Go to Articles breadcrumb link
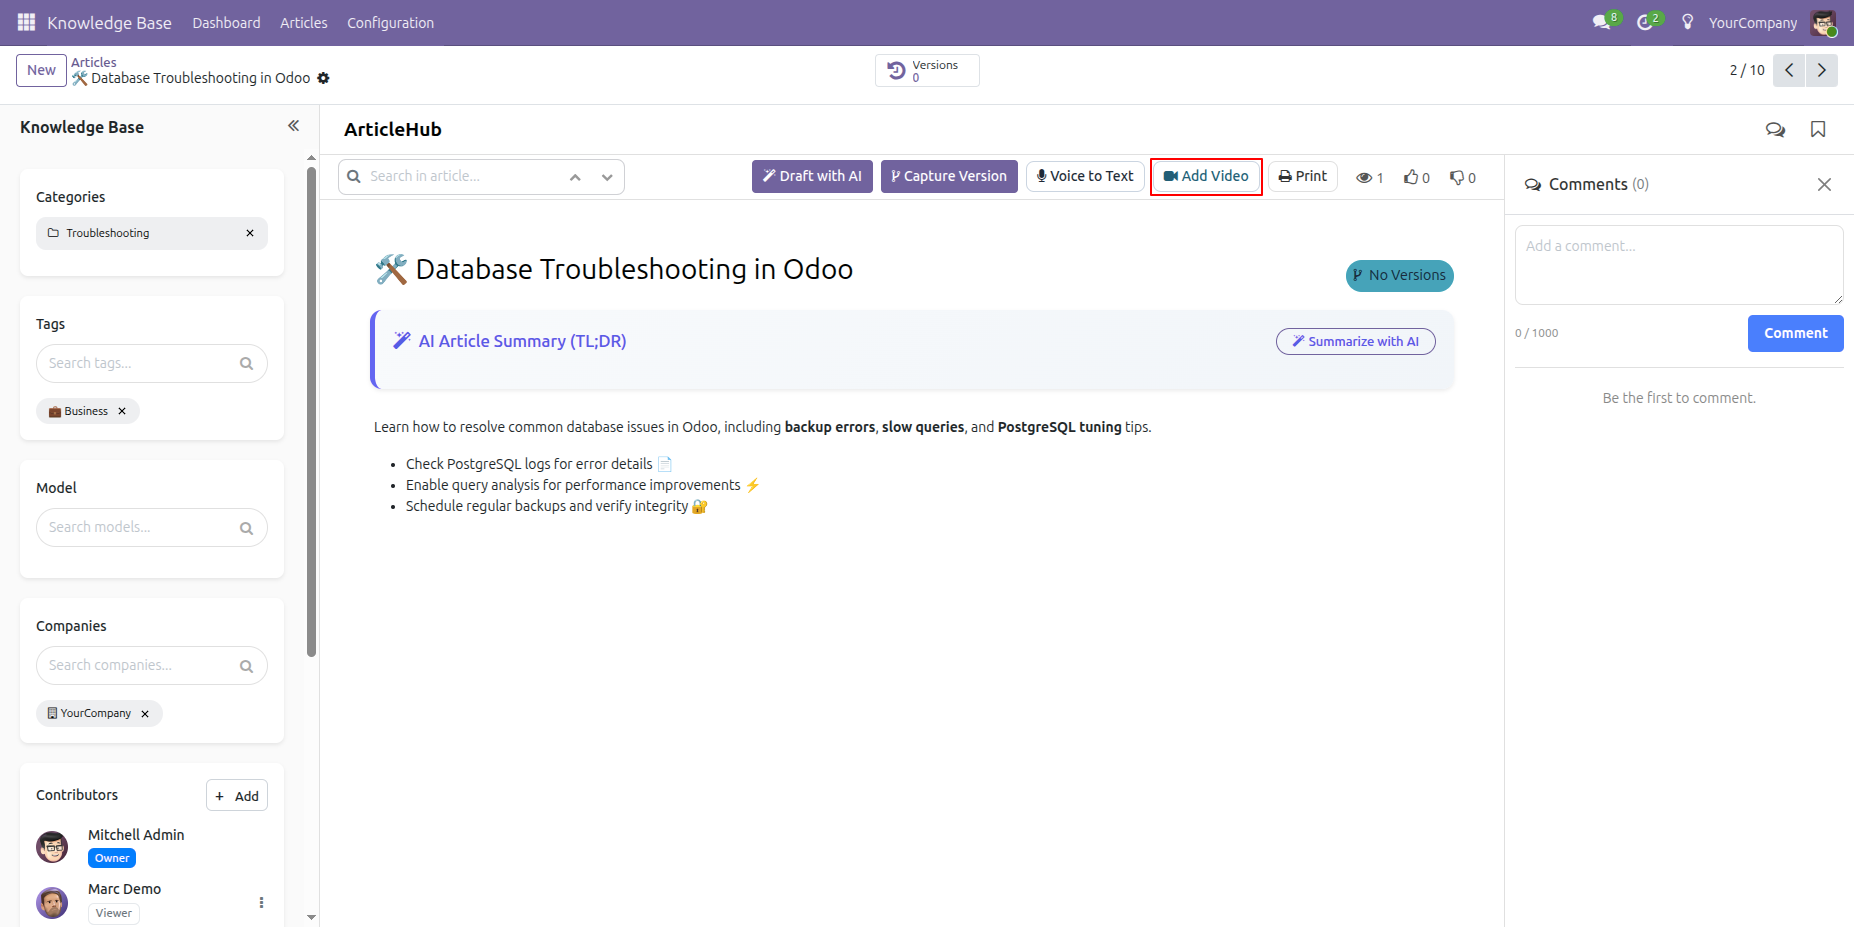Screen dimensions: 1854x927 pyautogui.click(x=93, y=62)
